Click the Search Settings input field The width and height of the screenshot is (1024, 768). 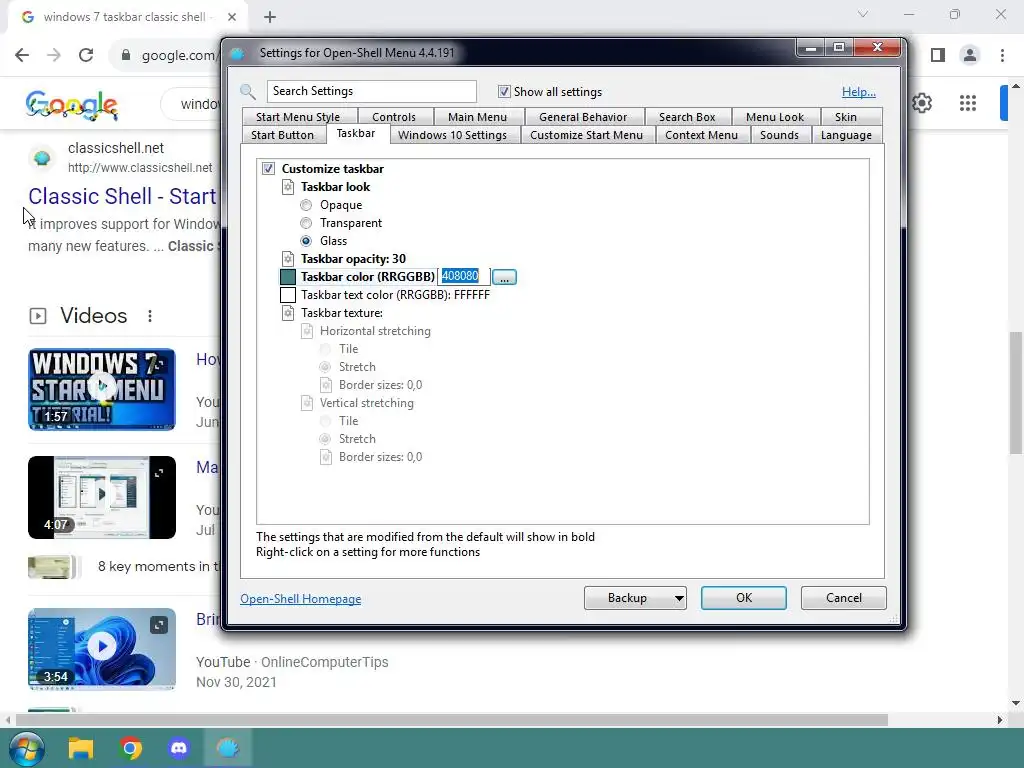(x=372, y=91)
